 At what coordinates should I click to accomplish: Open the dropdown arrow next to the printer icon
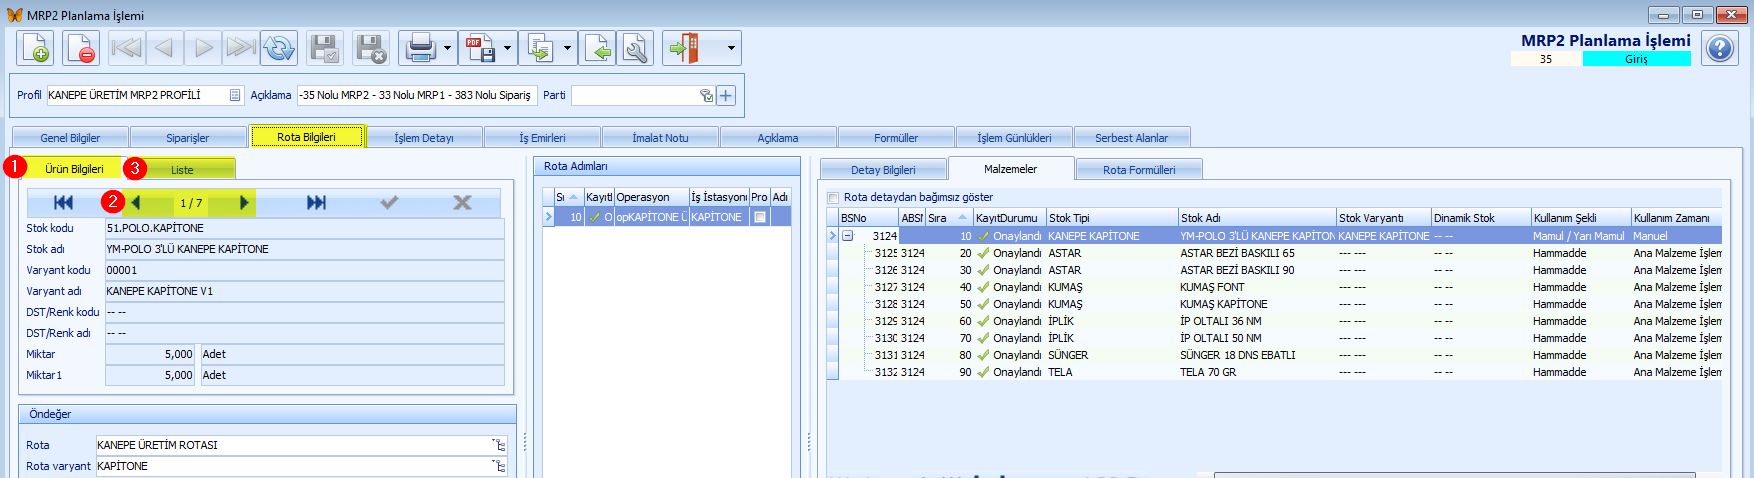coord(447,48)
